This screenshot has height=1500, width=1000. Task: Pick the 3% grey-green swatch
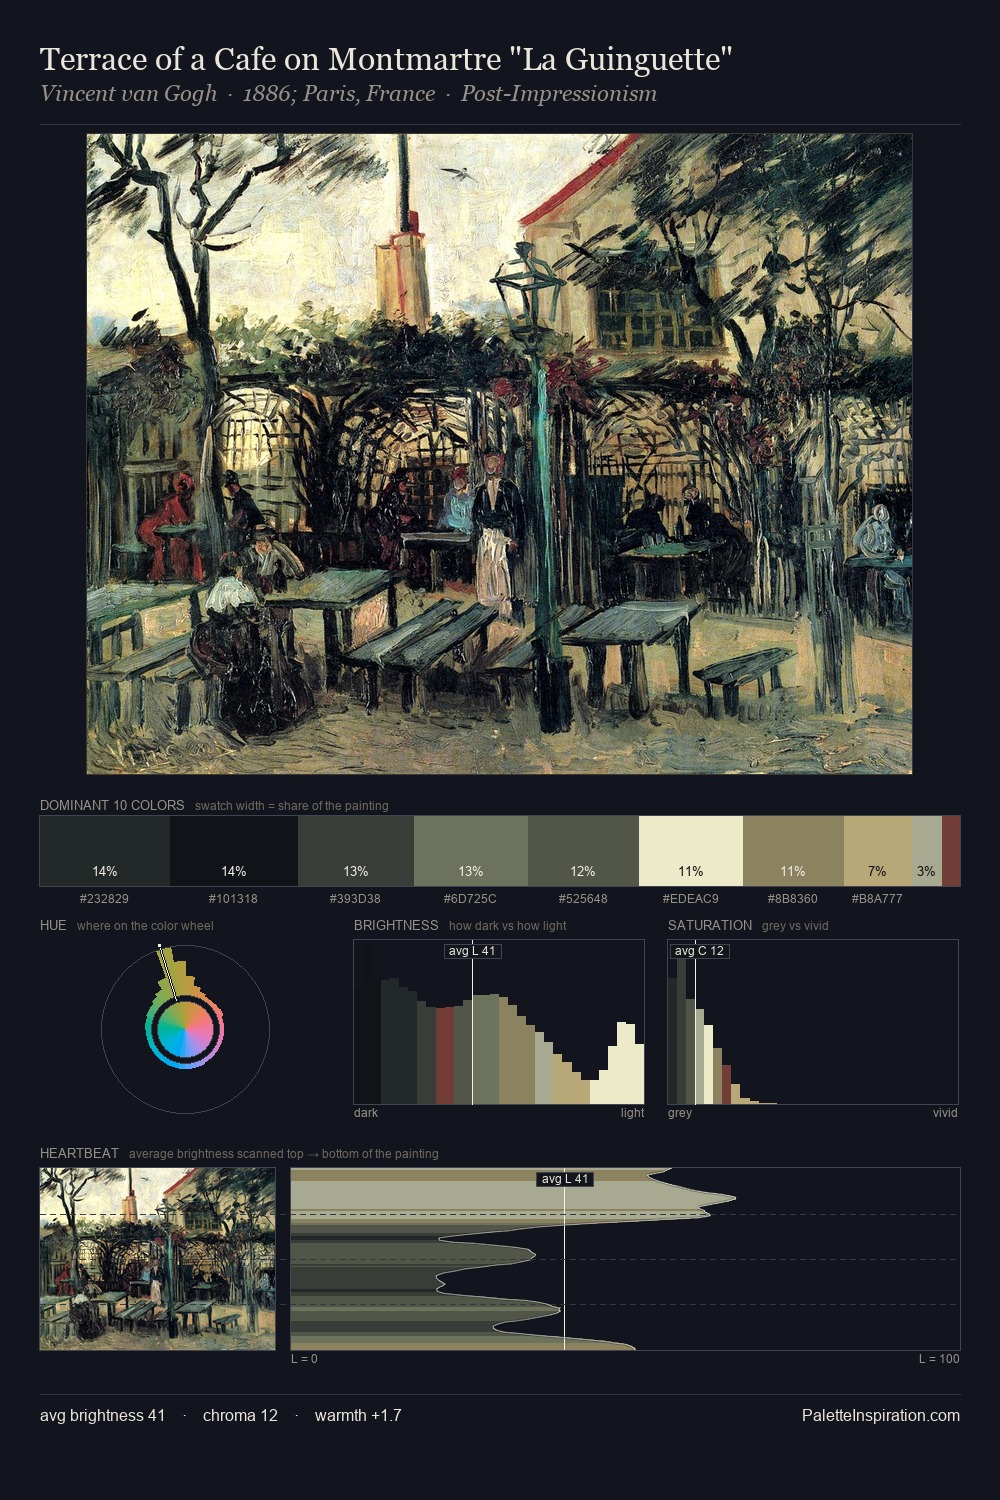tap(927, 851)
